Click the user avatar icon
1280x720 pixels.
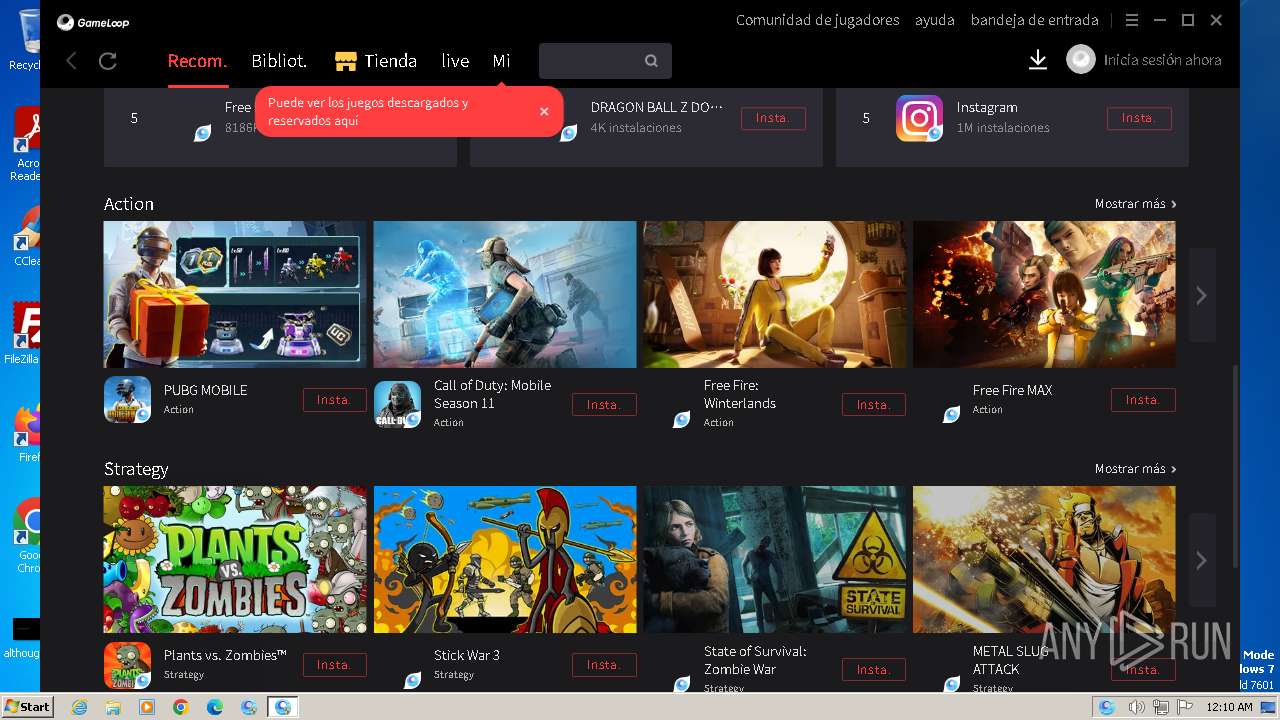pyautogui.click(x=1081, y=60)
